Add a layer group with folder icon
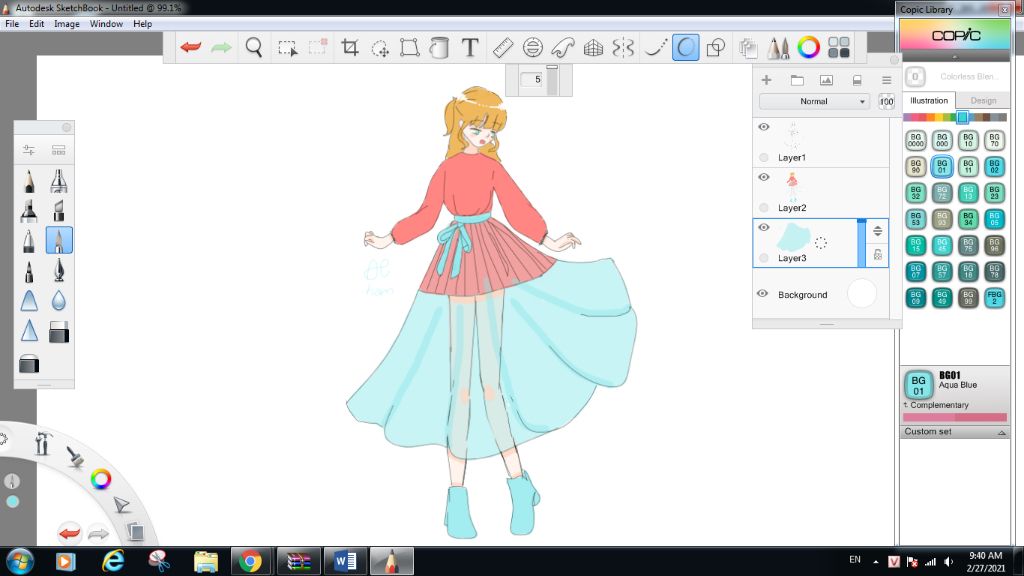The image size is (1024, 576). coord(797,80)
